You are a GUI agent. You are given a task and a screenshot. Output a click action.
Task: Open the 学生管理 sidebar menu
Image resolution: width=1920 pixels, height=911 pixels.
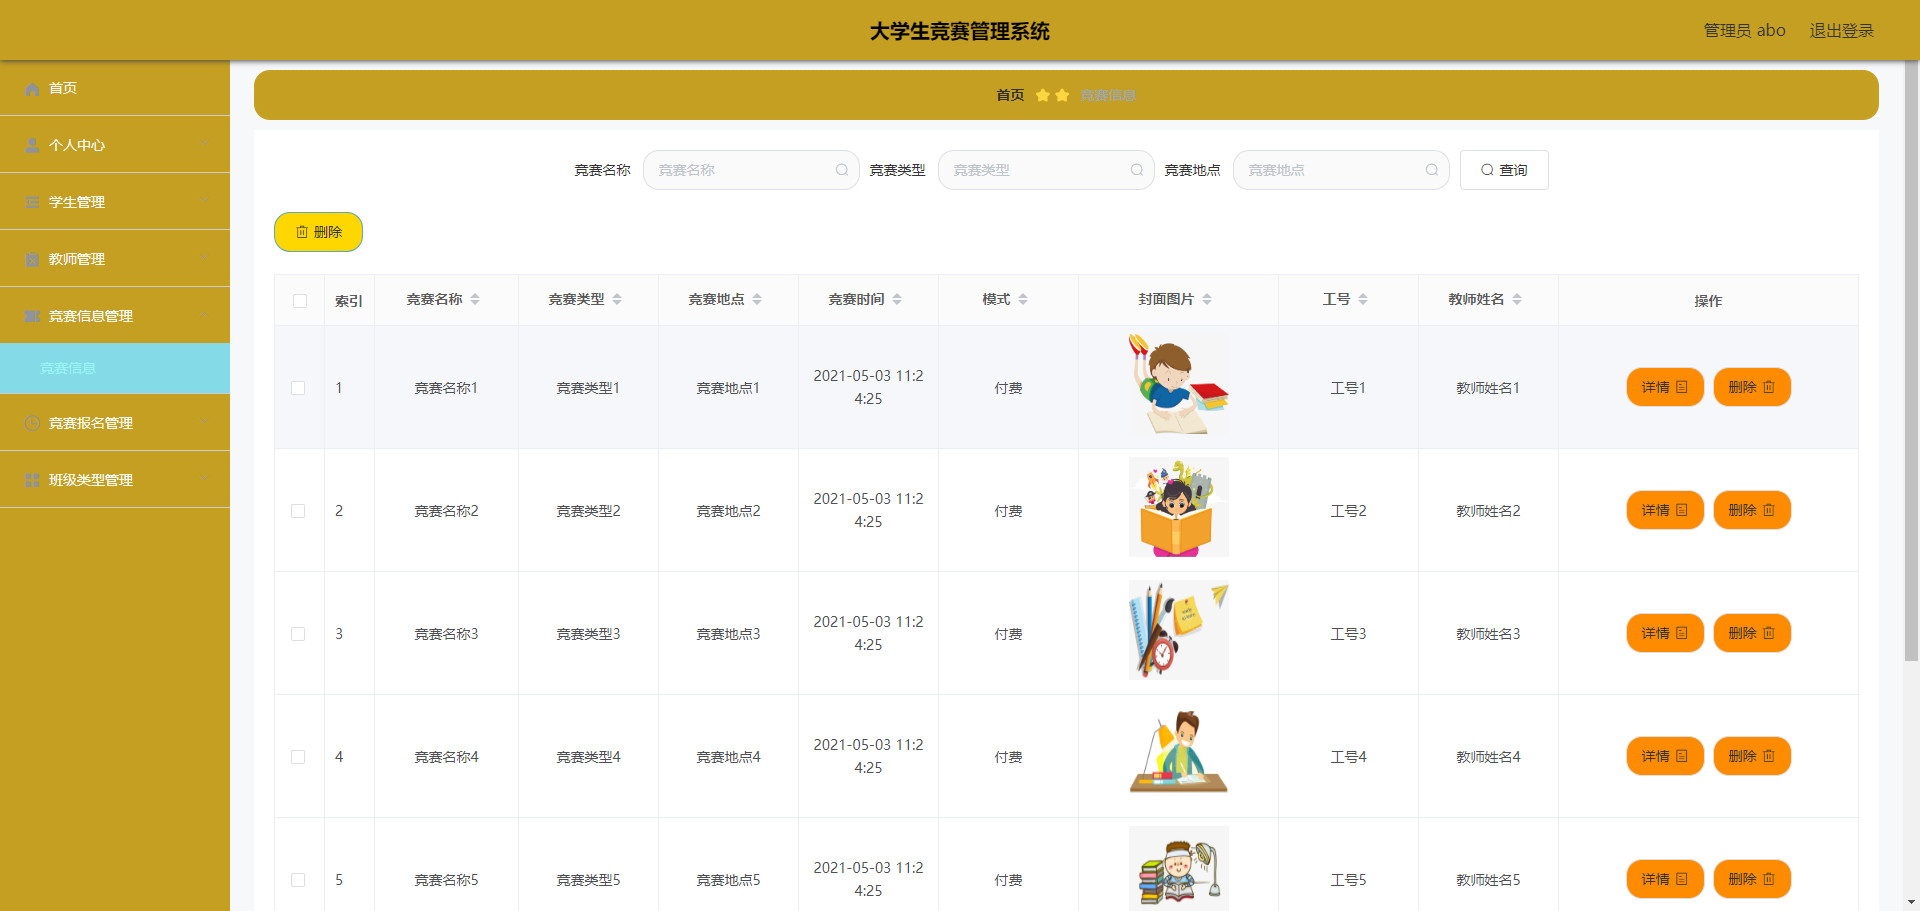point(115,202)
